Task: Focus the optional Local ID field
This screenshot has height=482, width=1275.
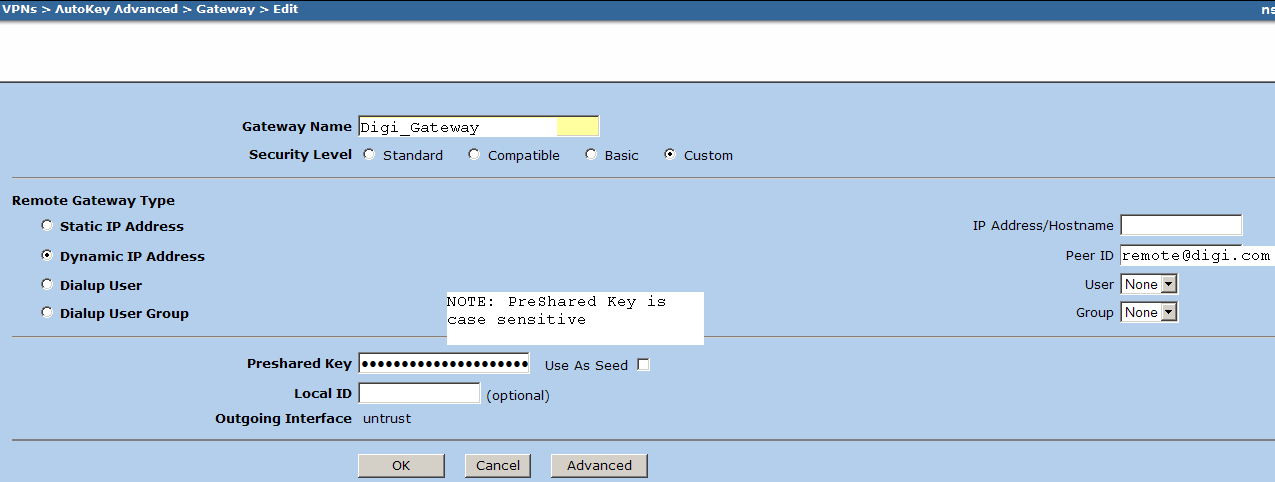Action: 419,394
